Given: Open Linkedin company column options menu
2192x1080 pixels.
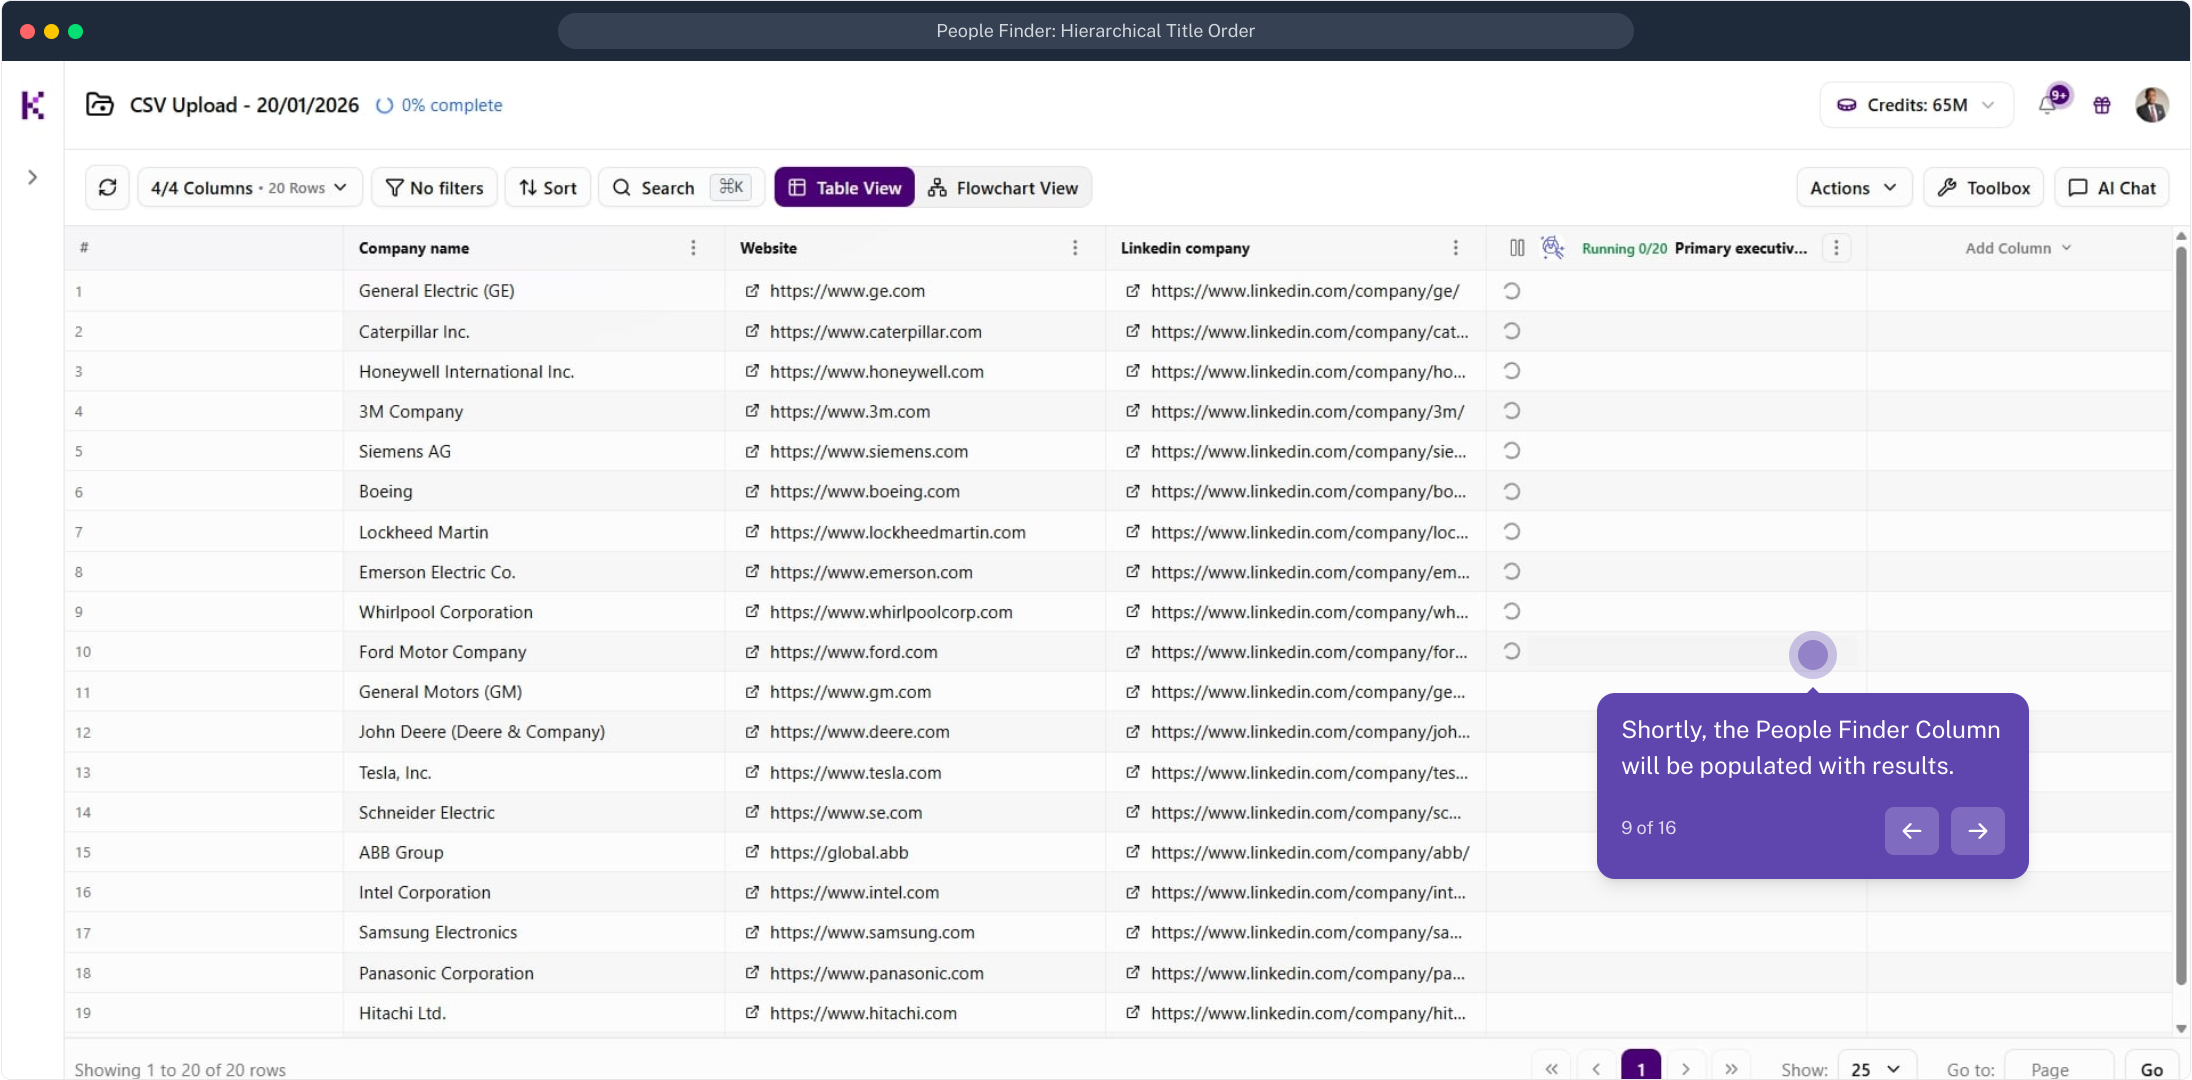Looking at the screenshot, I should click(1455, 248).
